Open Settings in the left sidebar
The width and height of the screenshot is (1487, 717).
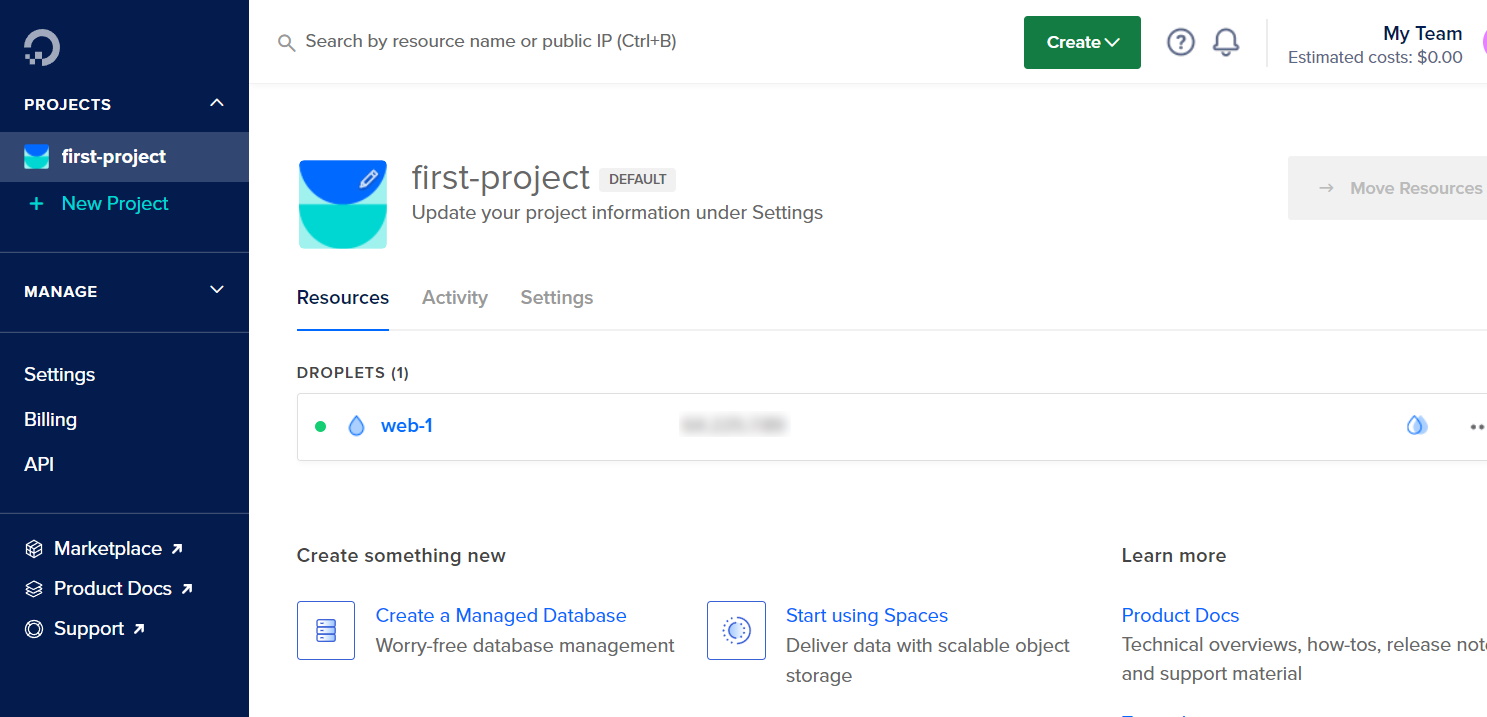pyautogui.click(x=60, y=375)
